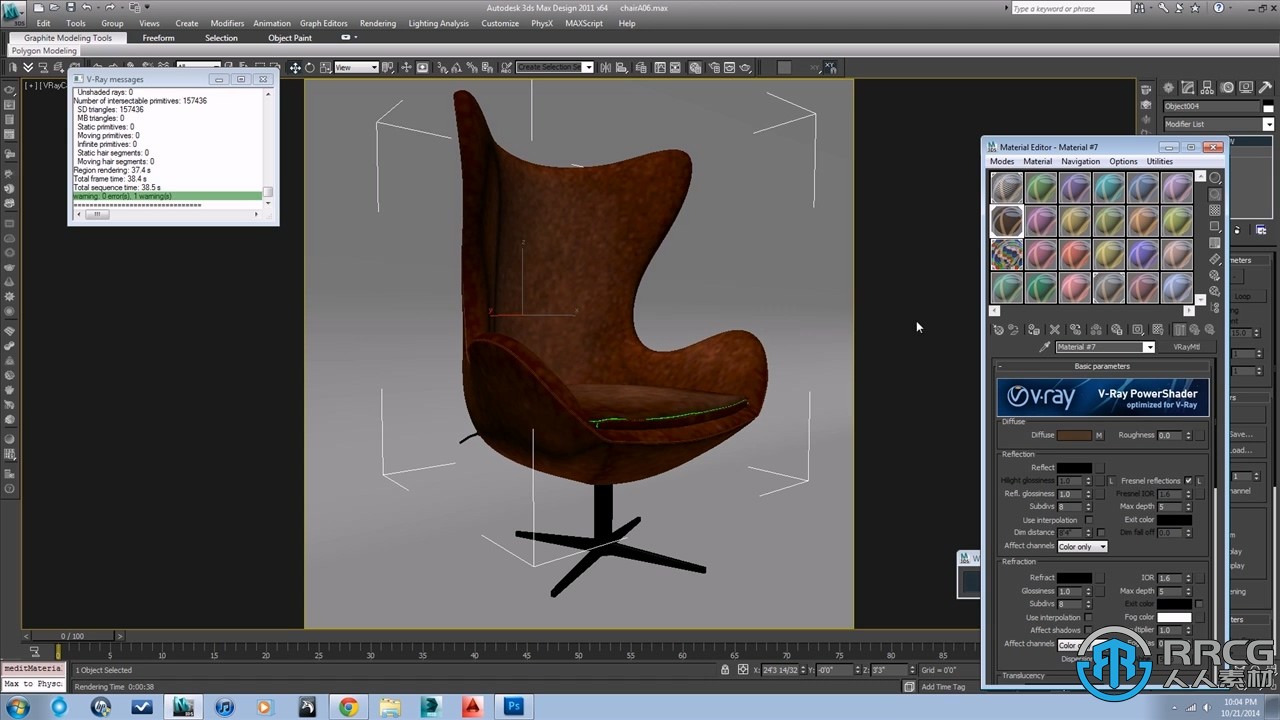Click Sample Type sphere icon
The width and height of the screenshot is (1280, 720).
(1215, 177)
